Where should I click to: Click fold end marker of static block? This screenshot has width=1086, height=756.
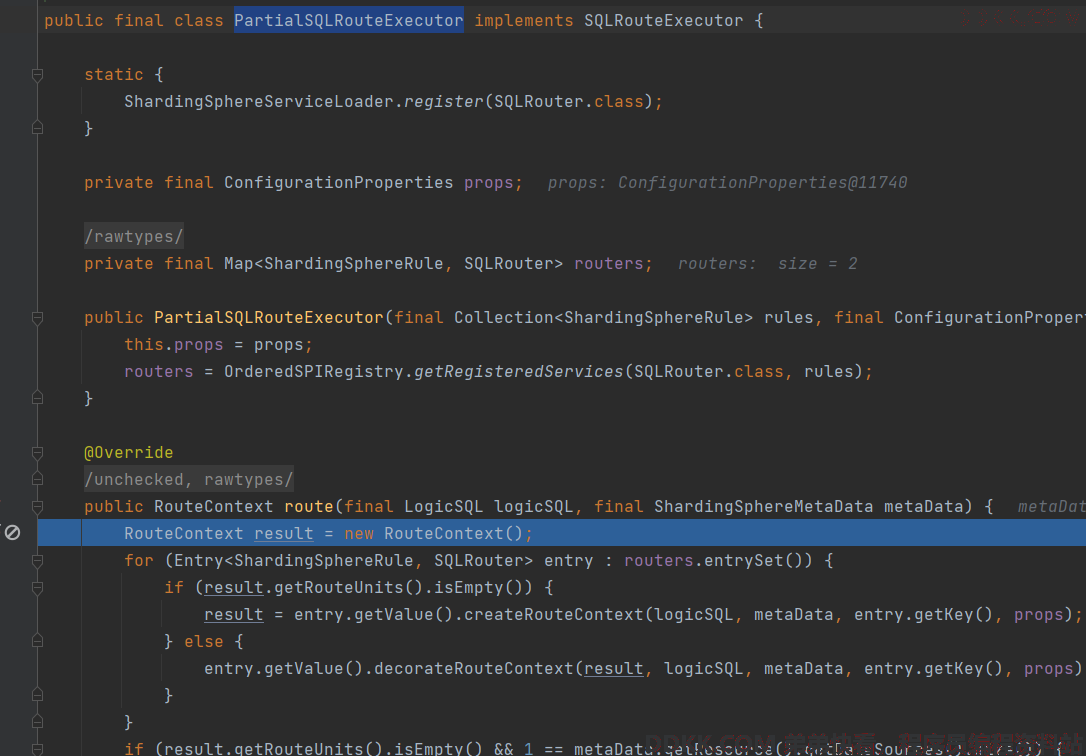click(37, 128)
